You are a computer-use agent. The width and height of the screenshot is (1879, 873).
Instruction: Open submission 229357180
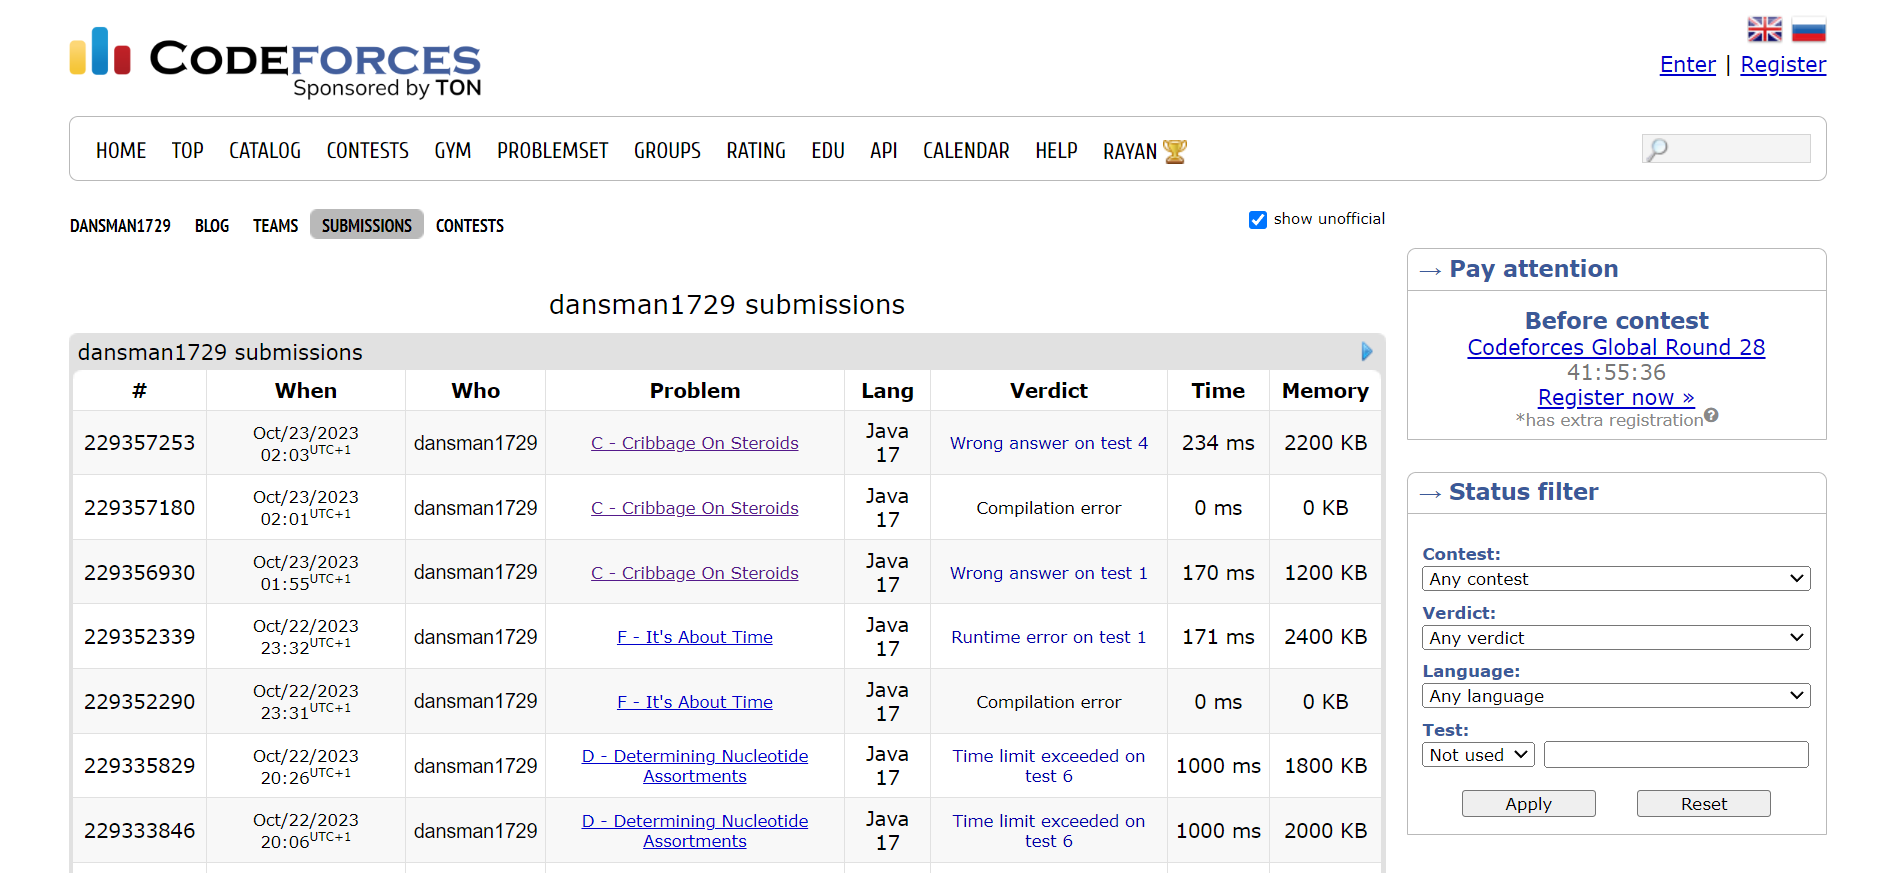pyautogui.click(x=140, y=508)
